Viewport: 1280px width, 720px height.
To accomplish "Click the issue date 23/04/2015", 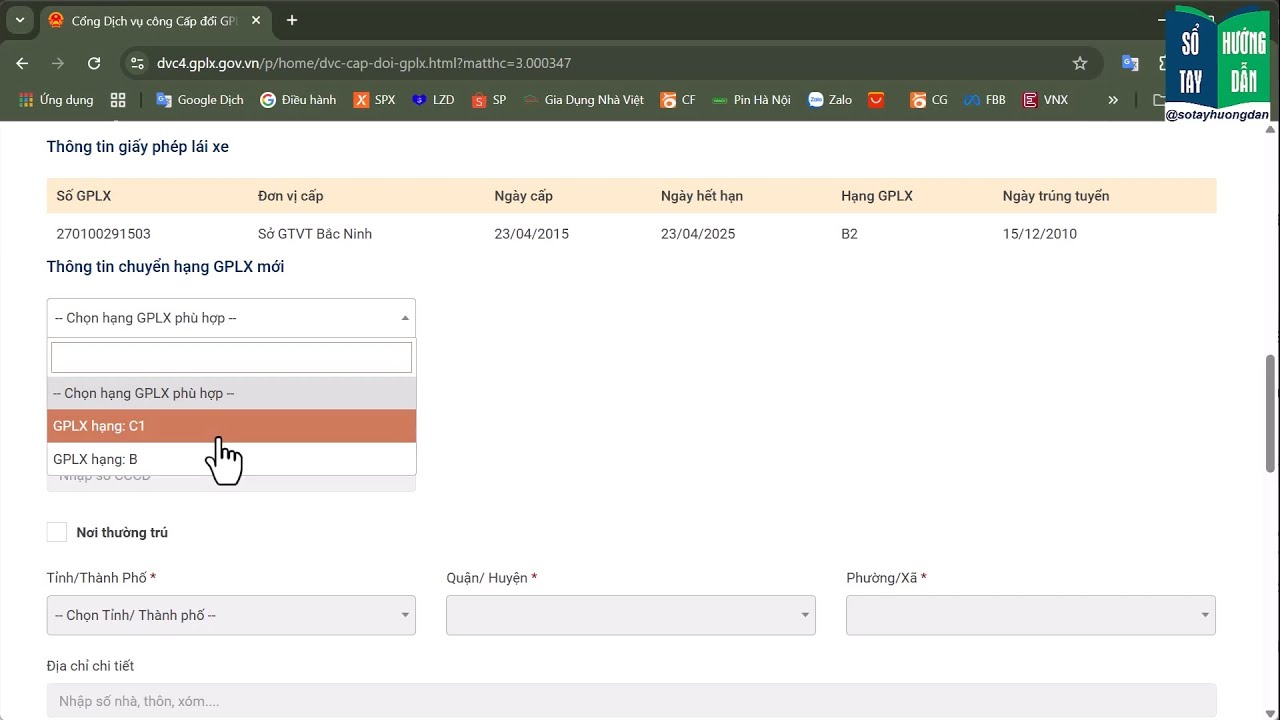I will click(x=531, y=234).
